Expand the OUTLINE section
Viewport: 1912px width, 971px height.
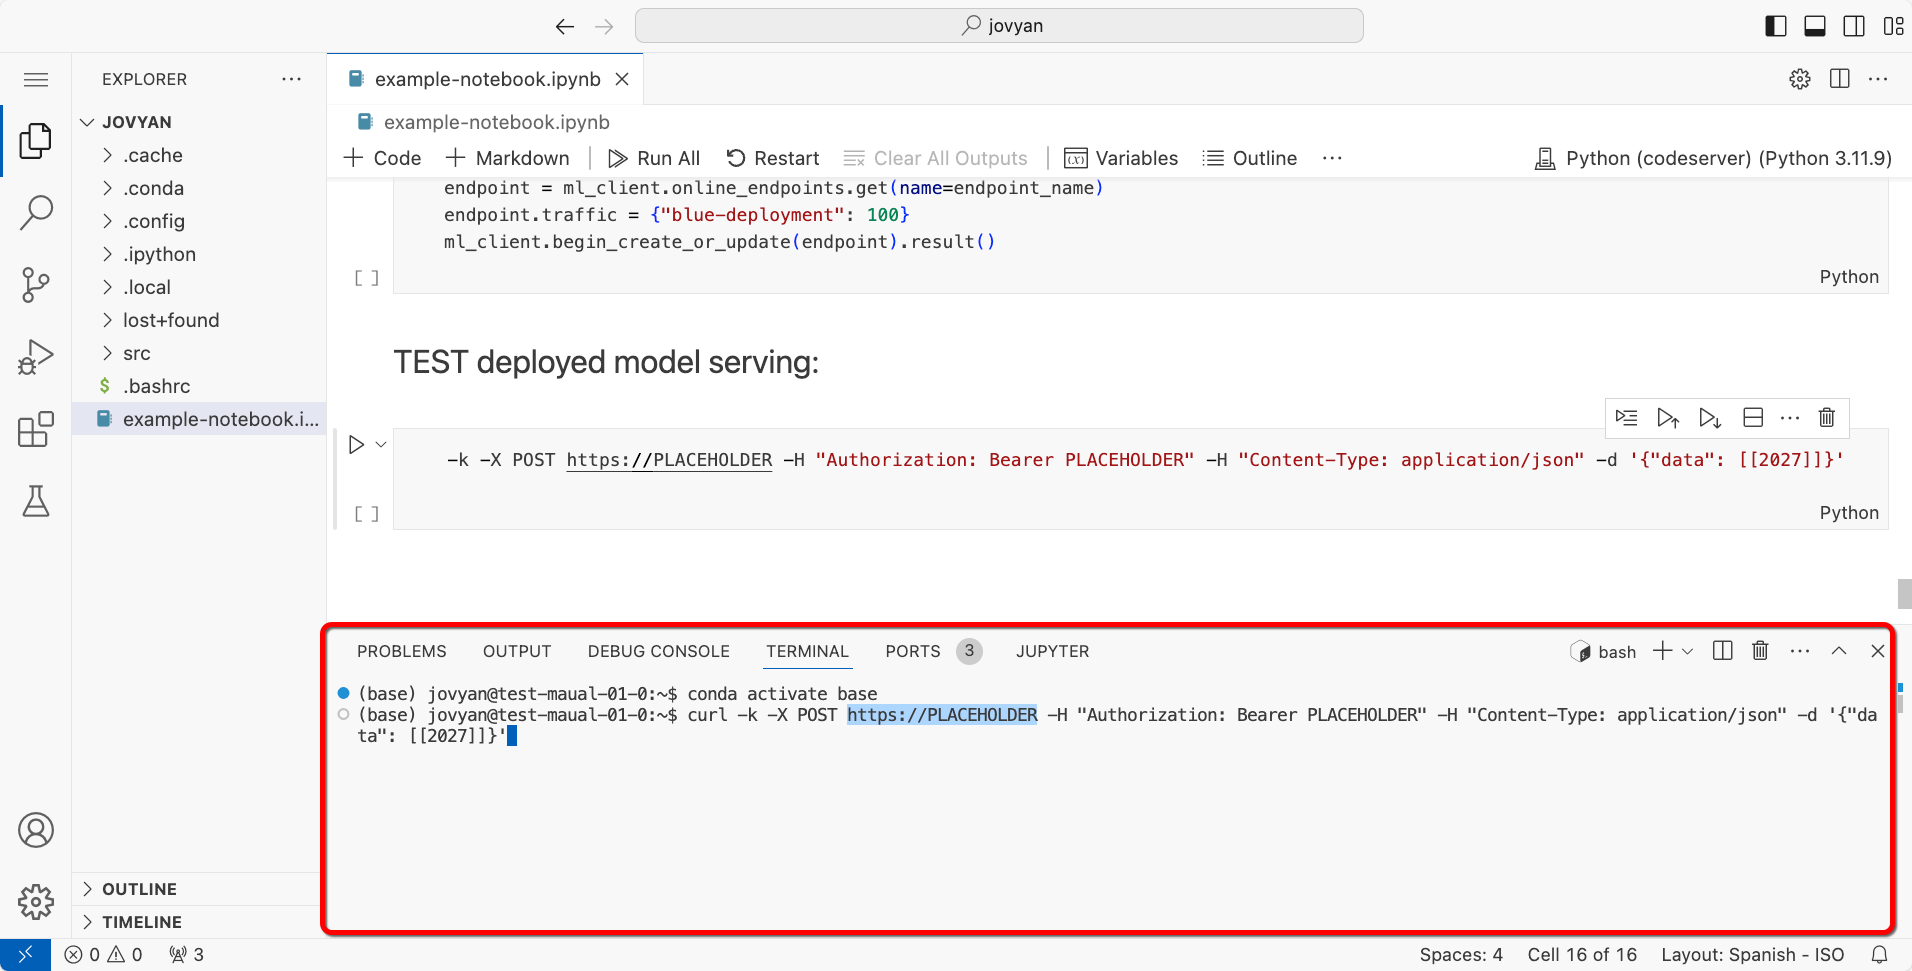point(139,889)
